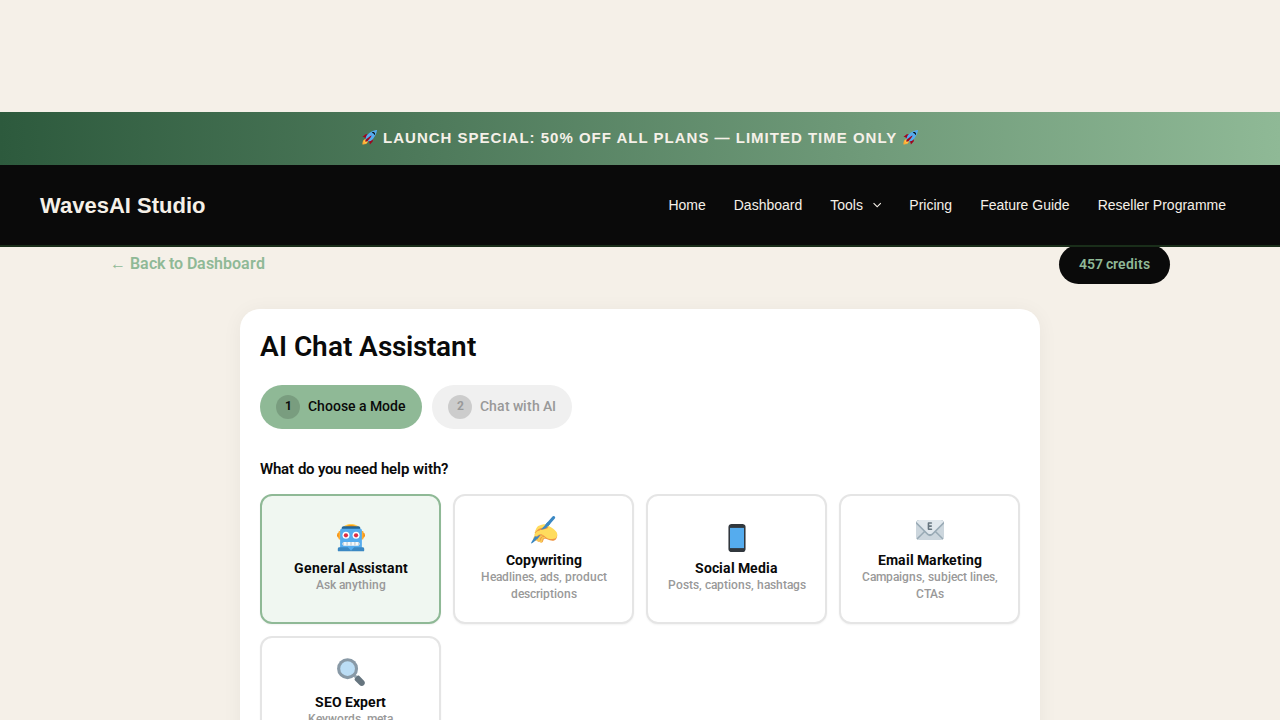Expand the Tools dropdown chevron
Screen dimensions: 1280x720
877,205
